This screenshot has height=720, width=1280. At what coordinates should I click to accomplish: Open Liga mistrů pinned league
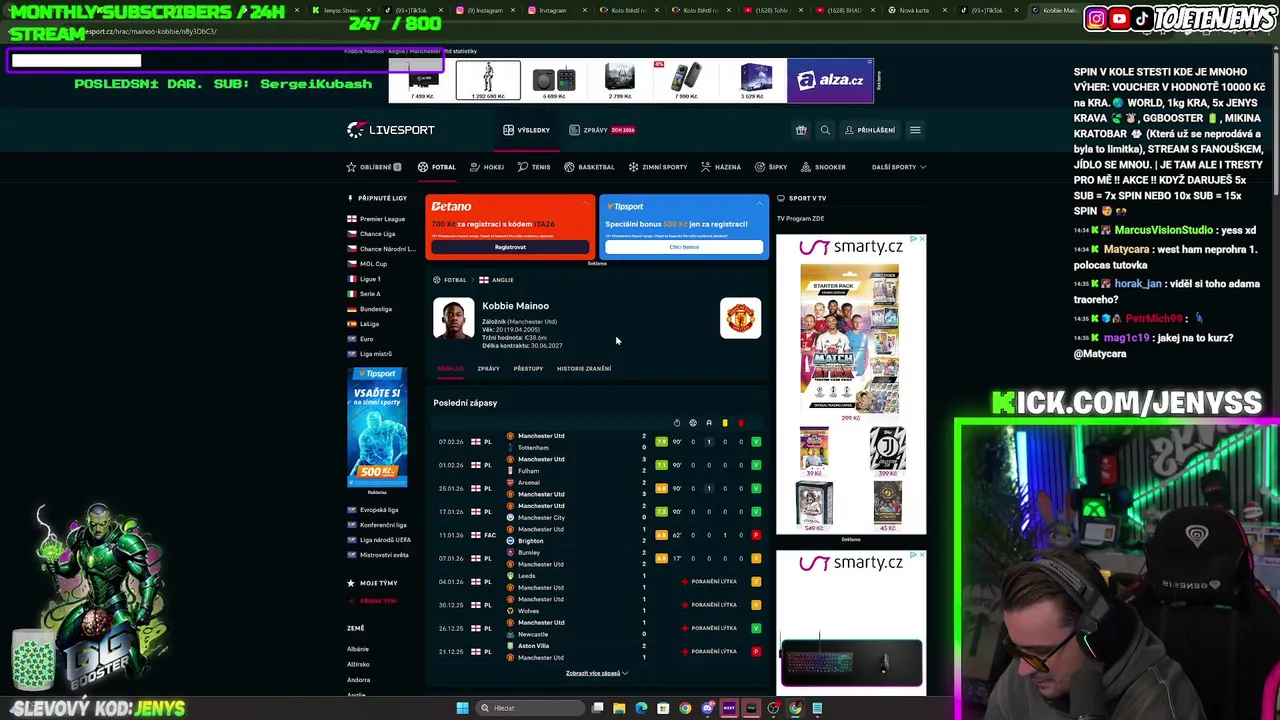[x=370, y=354]
